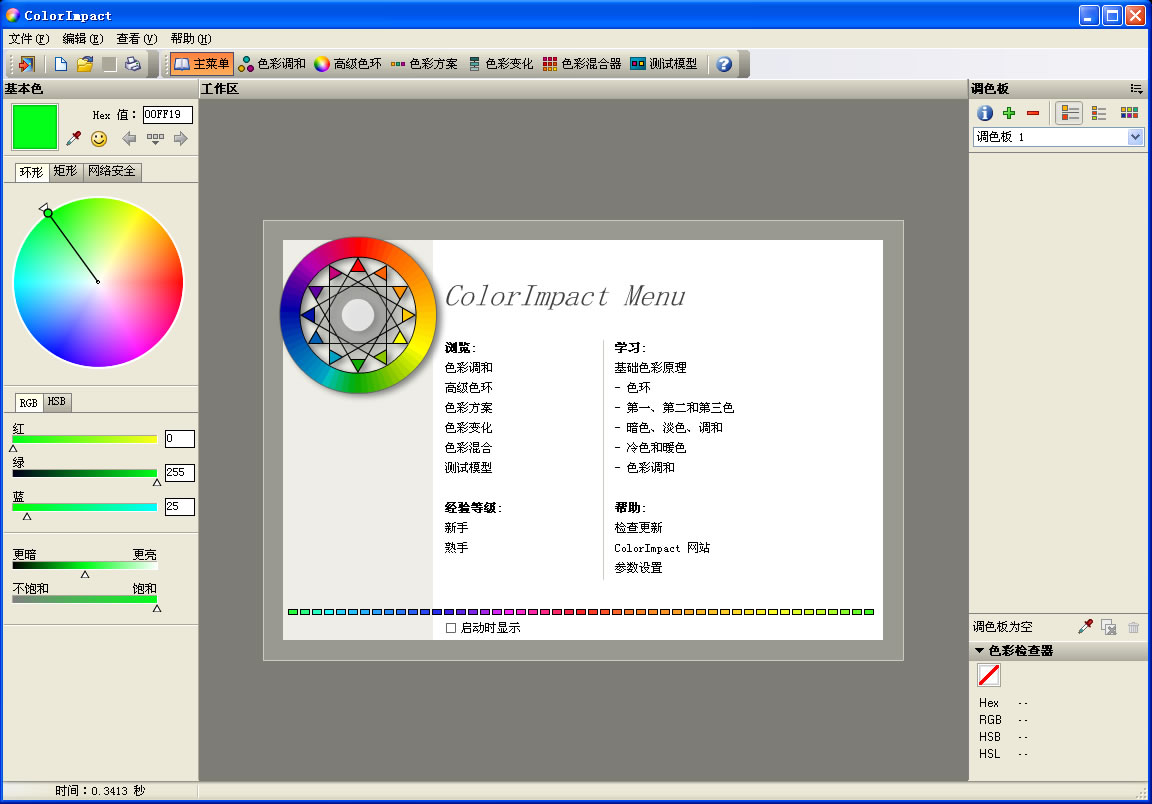Click the yellow smiley face icon
Image resolution: width=1152 pixels, height=804 pixels.
point(99,138)
